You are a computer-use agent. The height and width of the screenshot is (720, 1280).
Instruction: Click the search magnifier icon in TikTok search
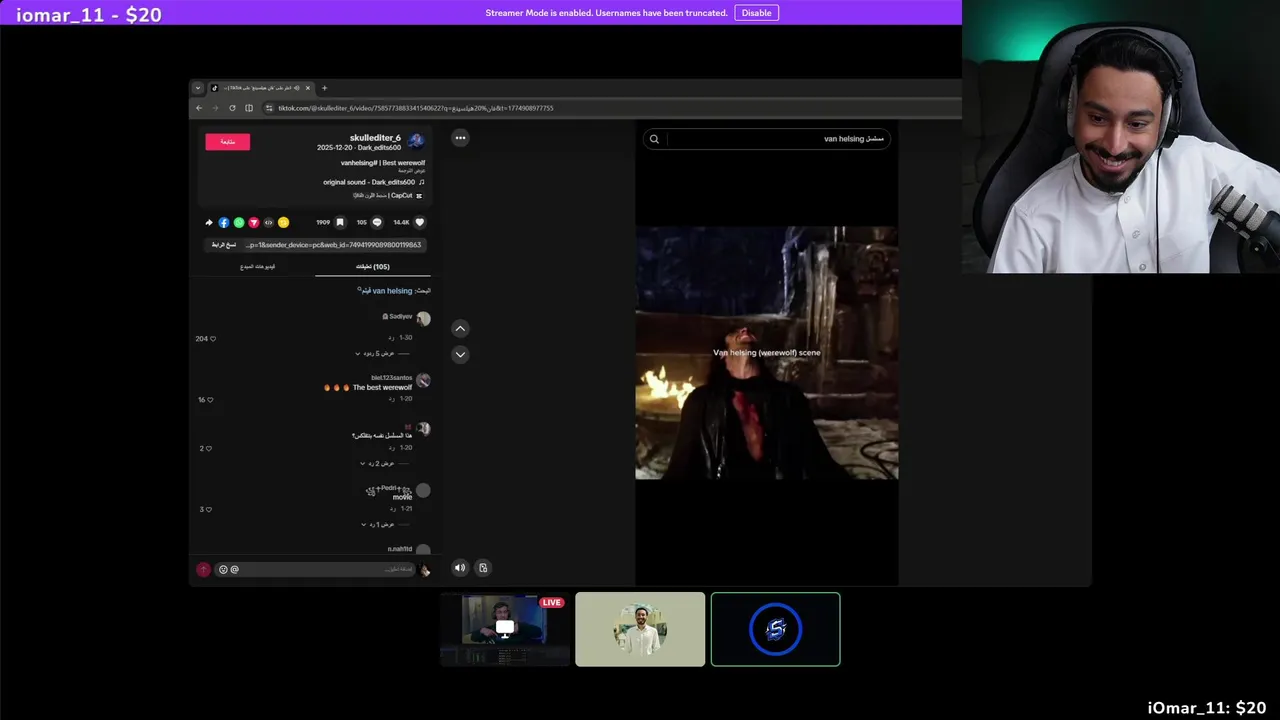[654, 139]
